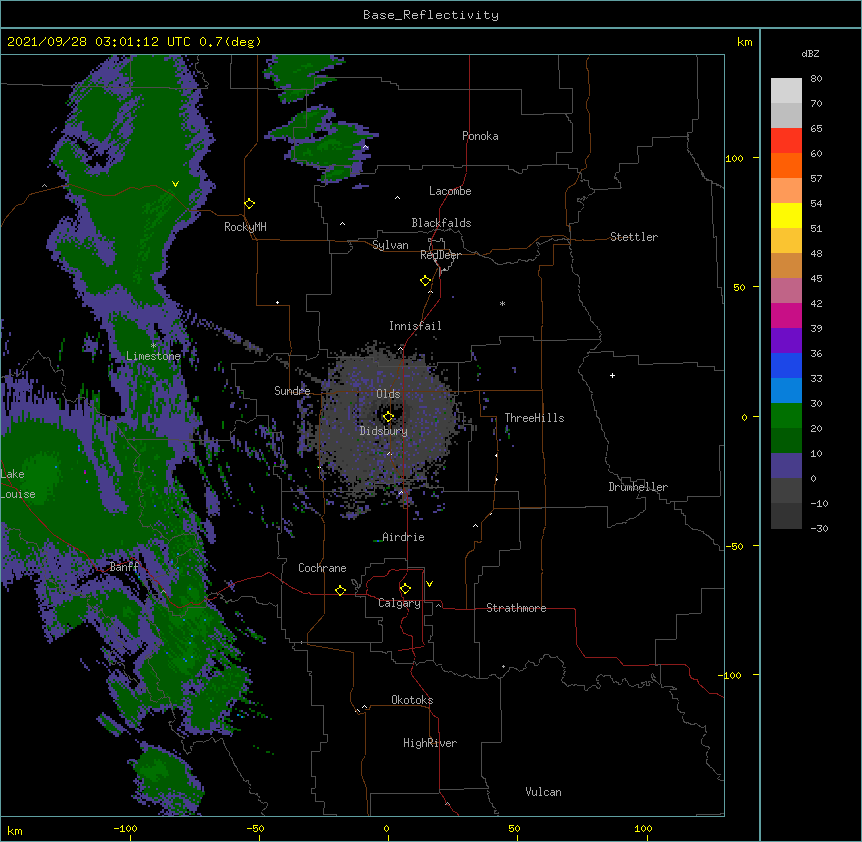862x842 pixels.
Task: Click the magenta swatch in the dBZ legend
Action: click(786, 315)
